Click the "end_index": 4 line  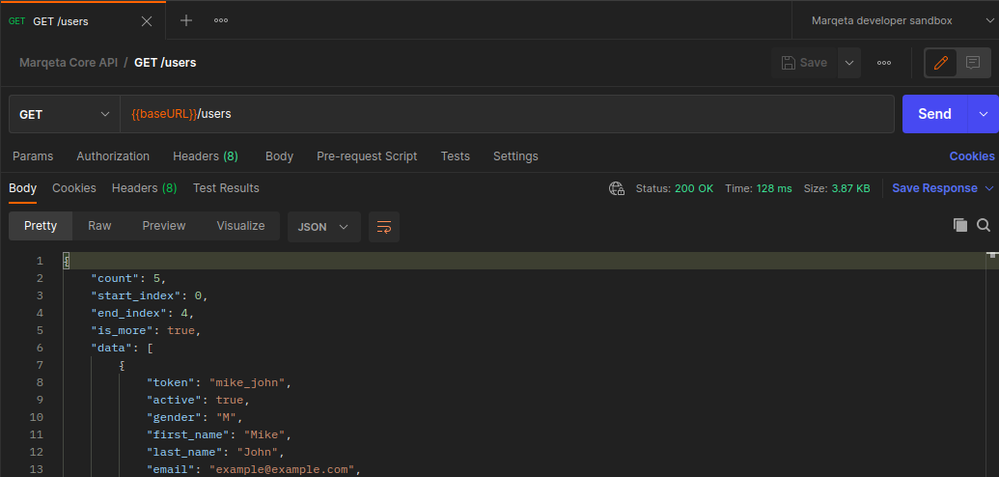142,313
